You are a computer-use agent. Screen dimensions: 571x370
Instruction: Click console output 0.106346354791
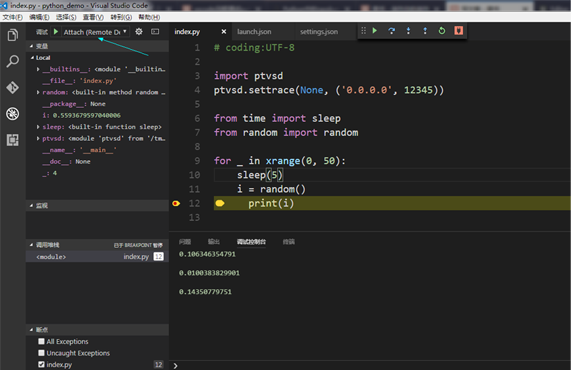207,254
